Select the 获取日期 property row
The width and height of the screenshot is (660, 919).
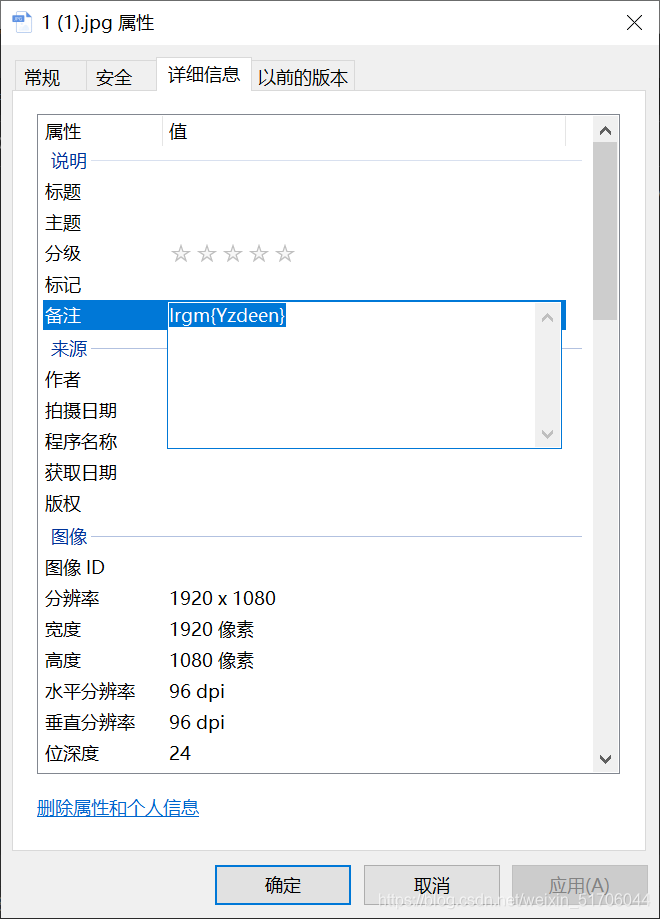305,472
